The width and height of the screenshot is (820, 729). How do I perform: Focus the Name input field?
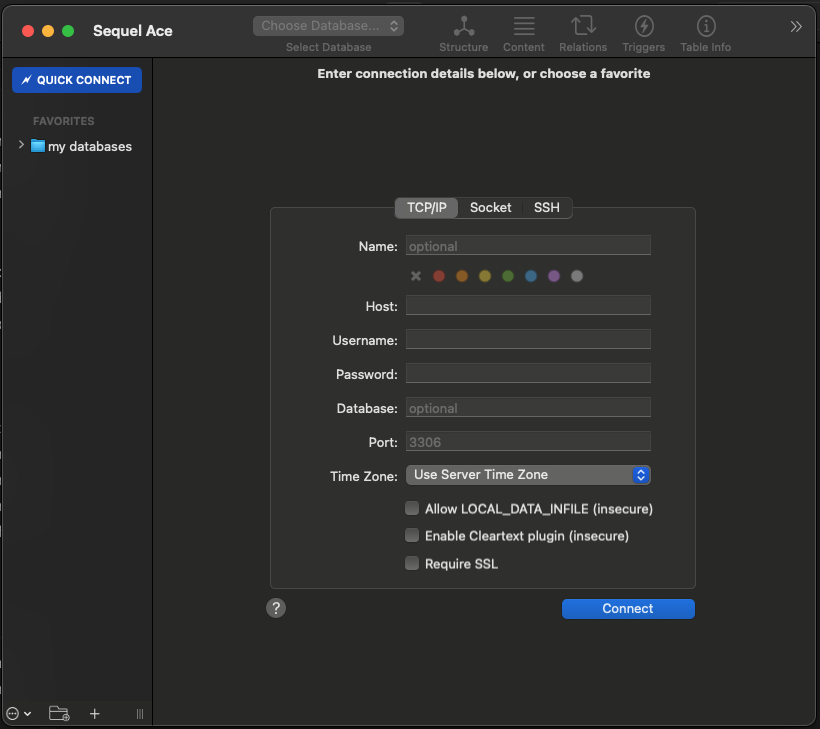[528, 246]
